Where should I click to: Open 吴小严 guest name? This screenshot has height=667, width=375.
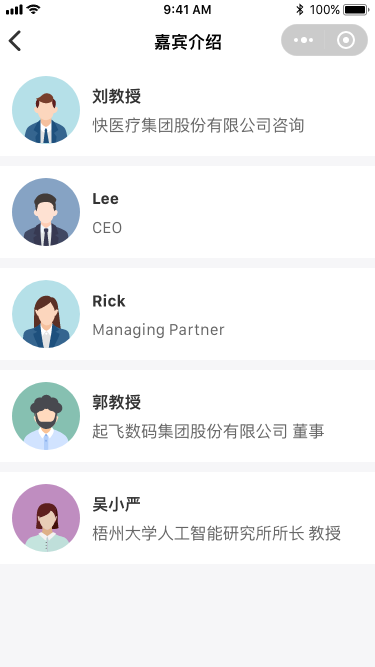click(x=116, y=505)
